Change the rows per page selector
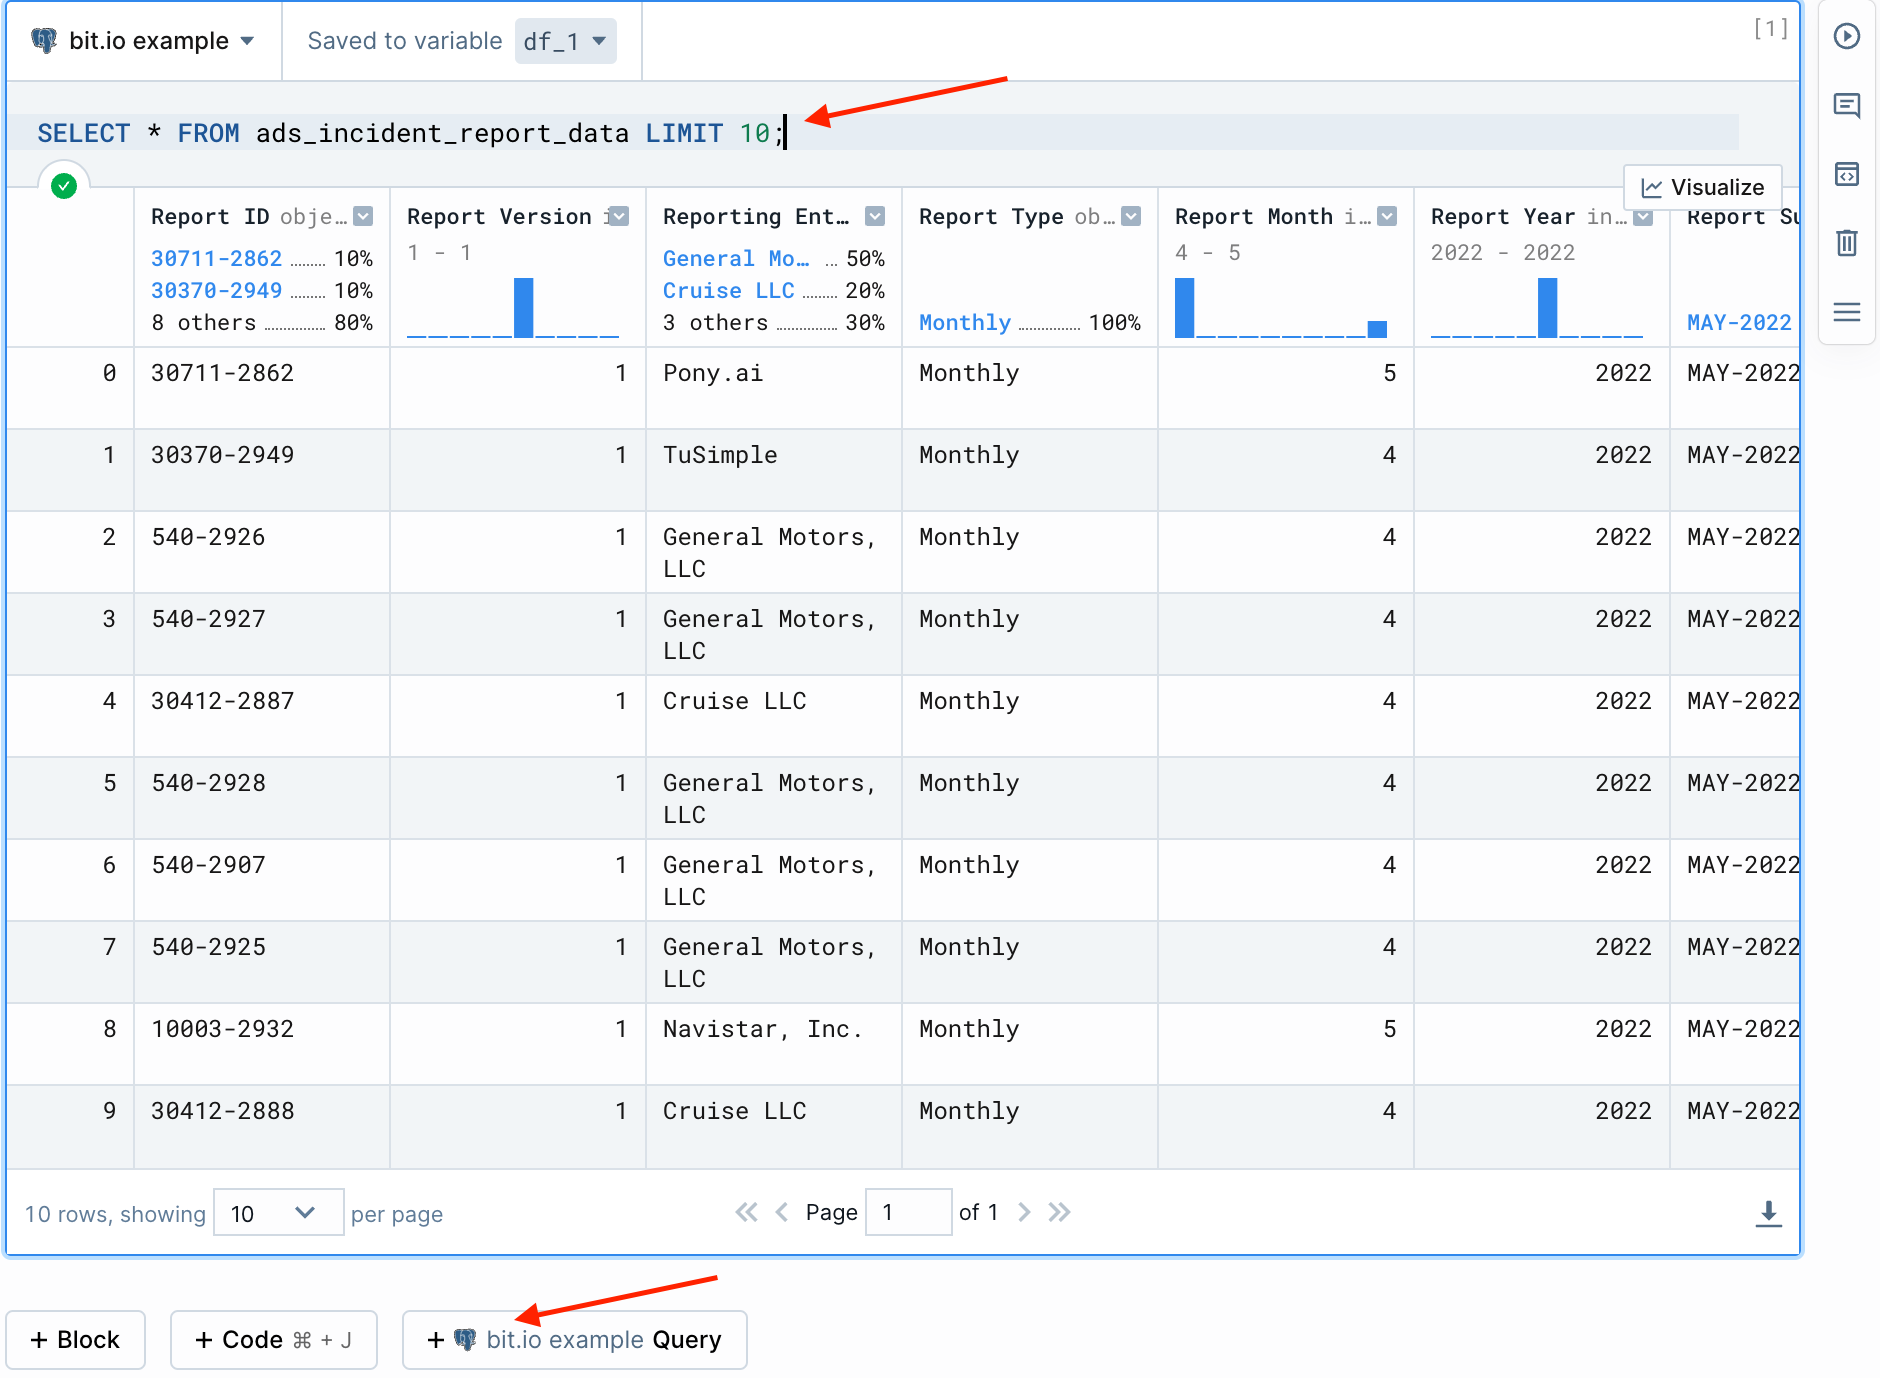The height and width of the screenshot is (1378, 1880). pos(278,1213)
